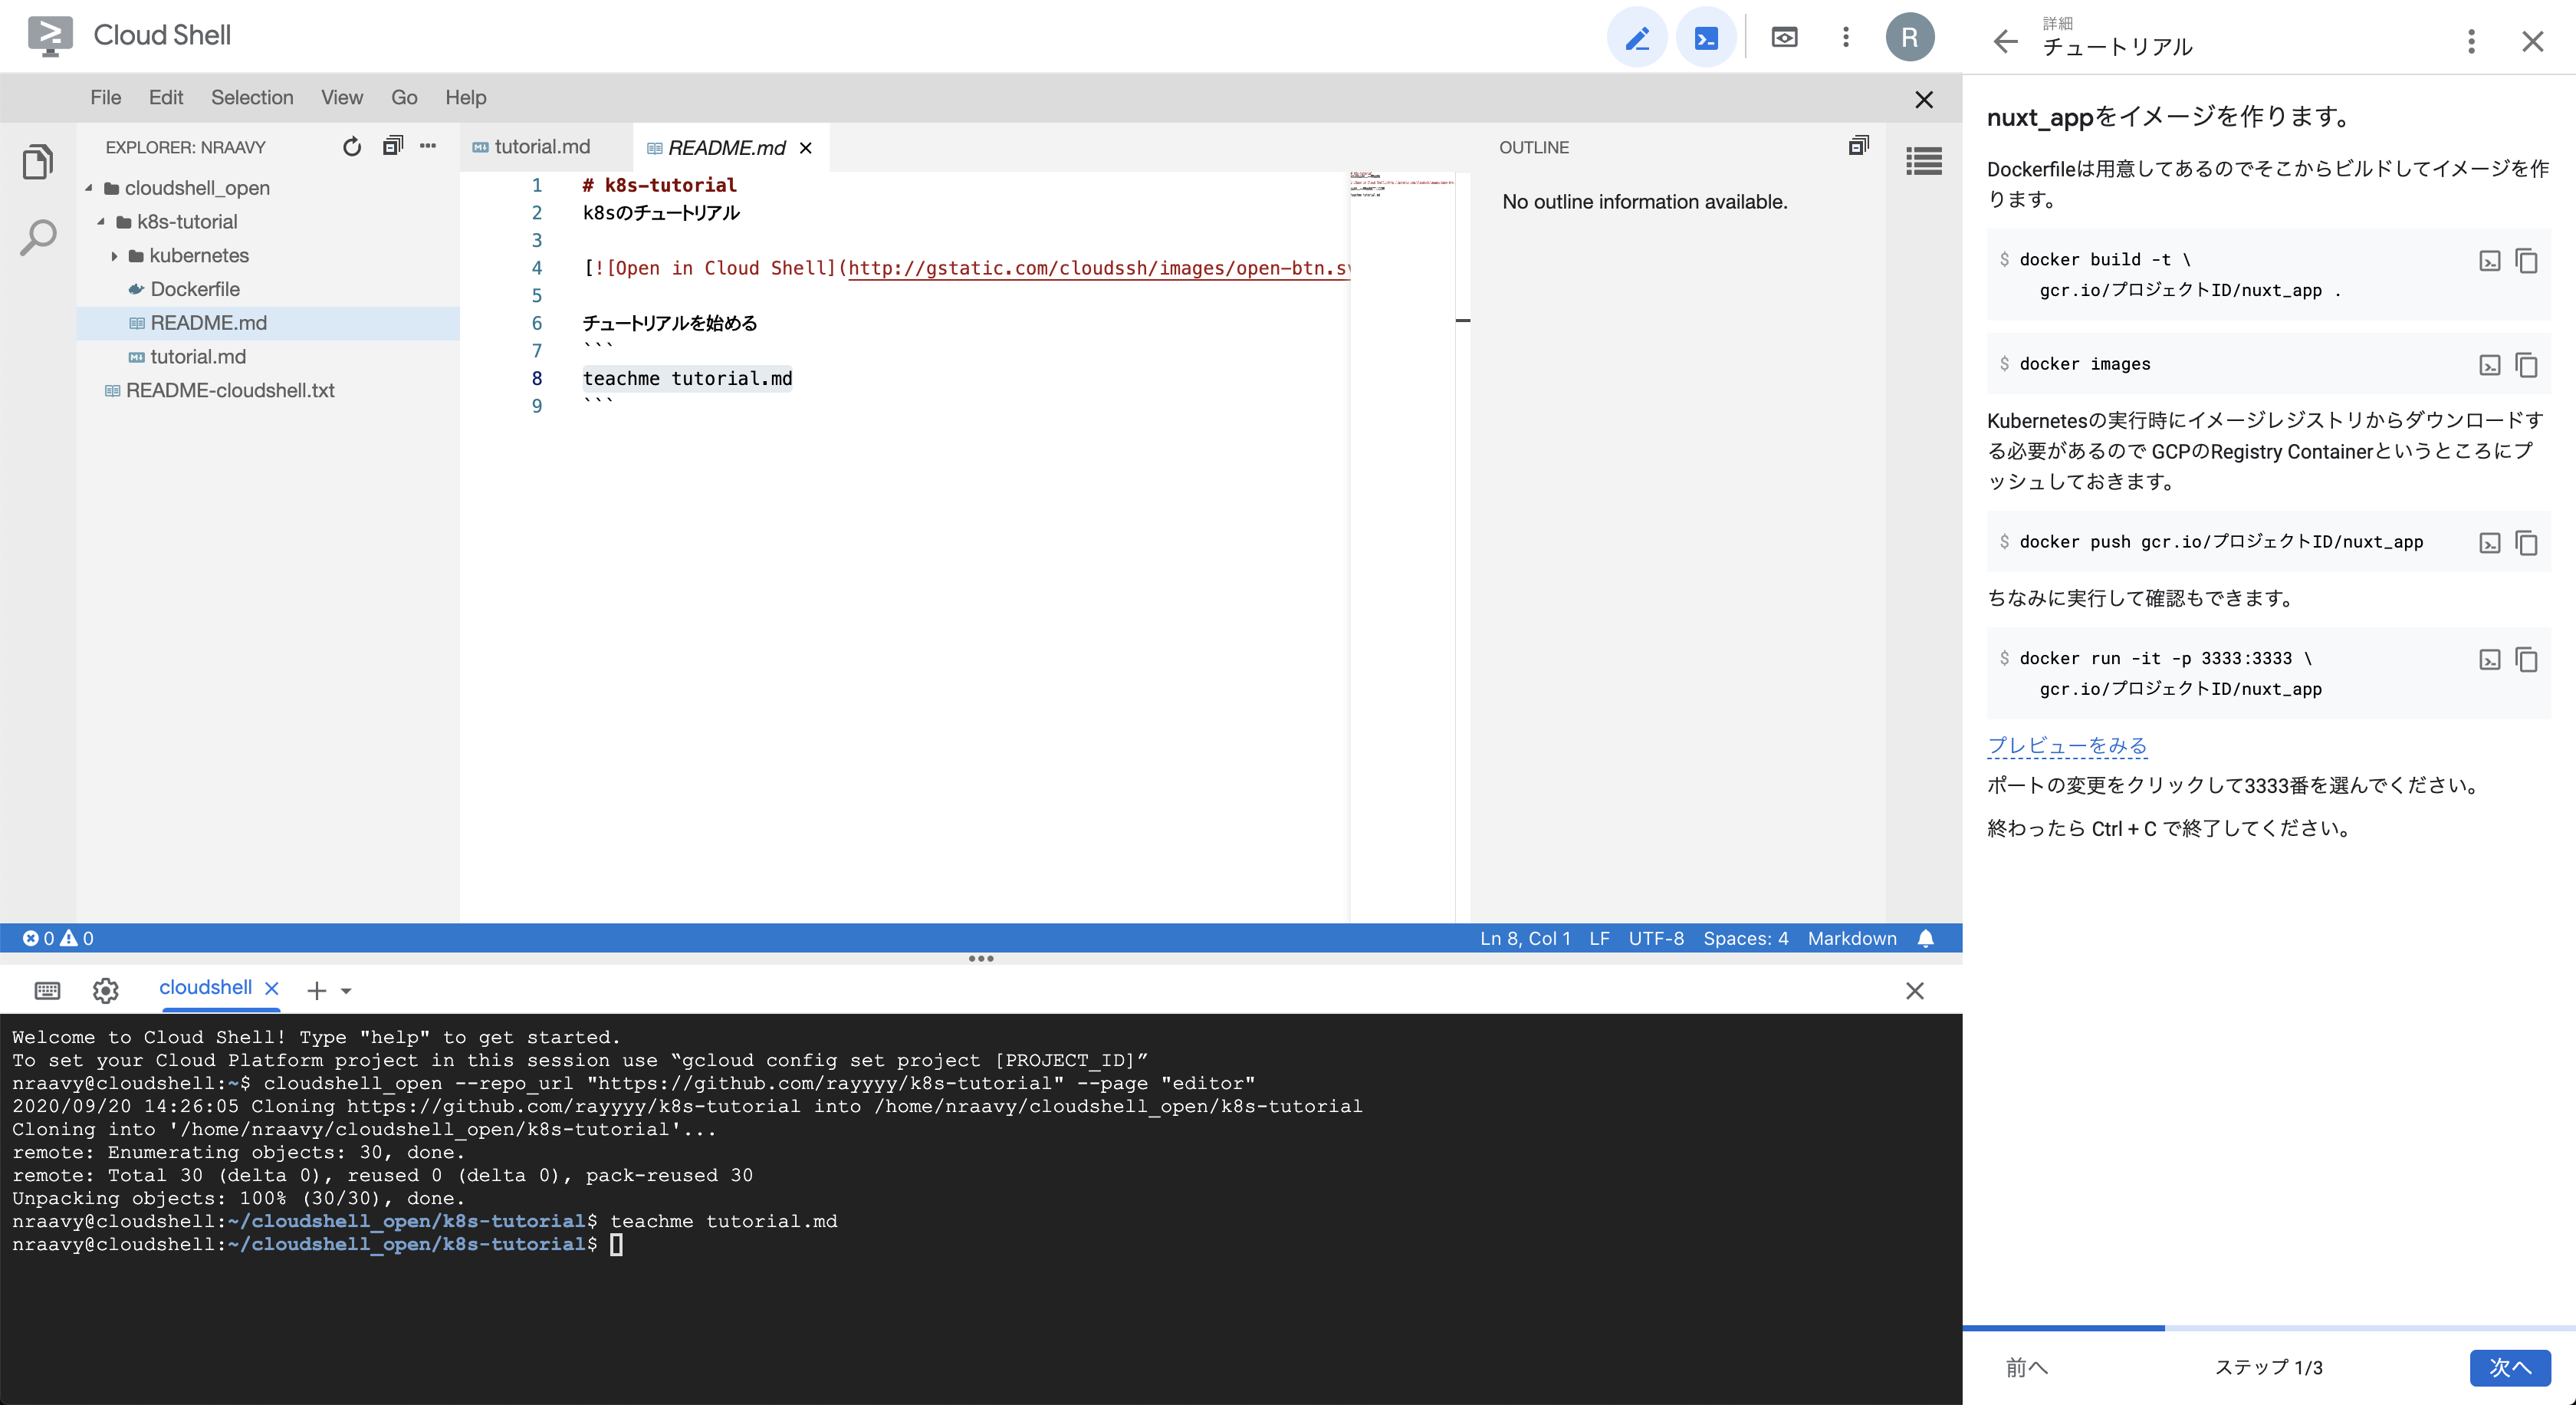Open the プレビューをみる link
The height and width of the screenshot is (1405, 2576).
tap(2066, 745)
